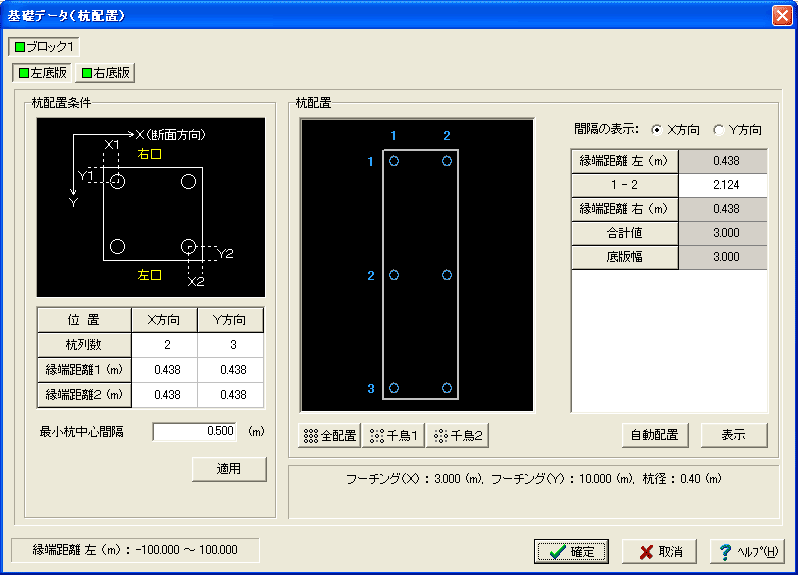
Task: Click the 表示 display button
Action: (x=734, y=435)
